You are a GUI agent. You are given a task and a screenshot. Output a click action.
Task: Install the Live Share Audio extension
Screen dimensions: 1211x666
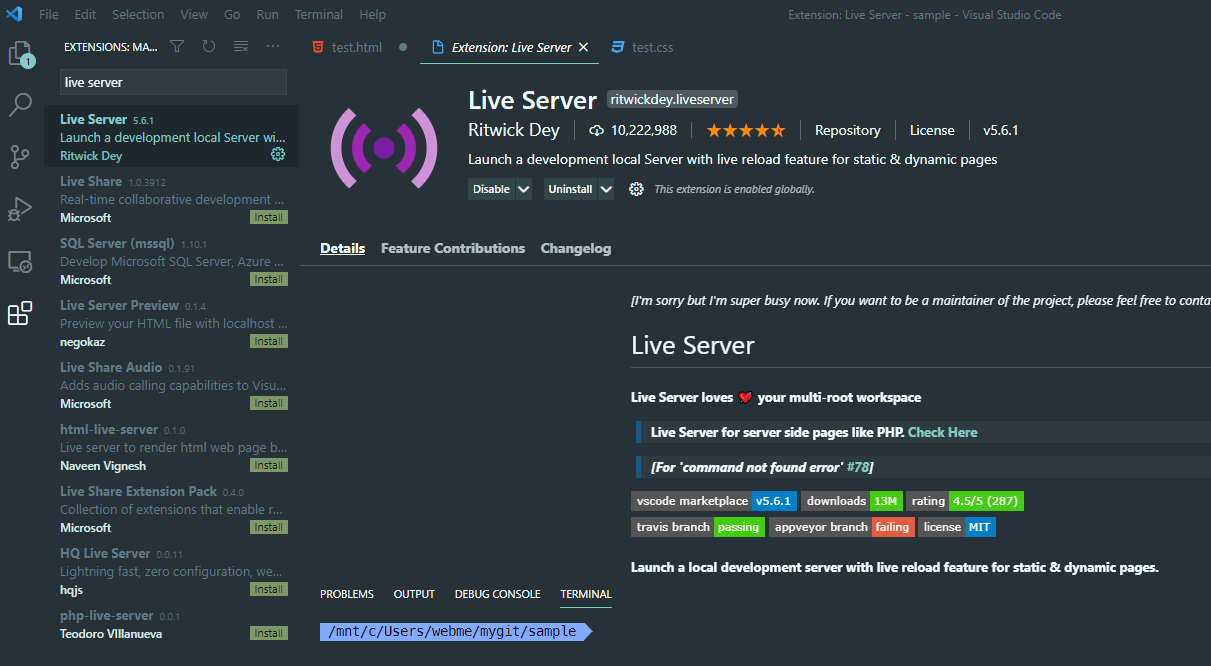[x=268, y=403]
